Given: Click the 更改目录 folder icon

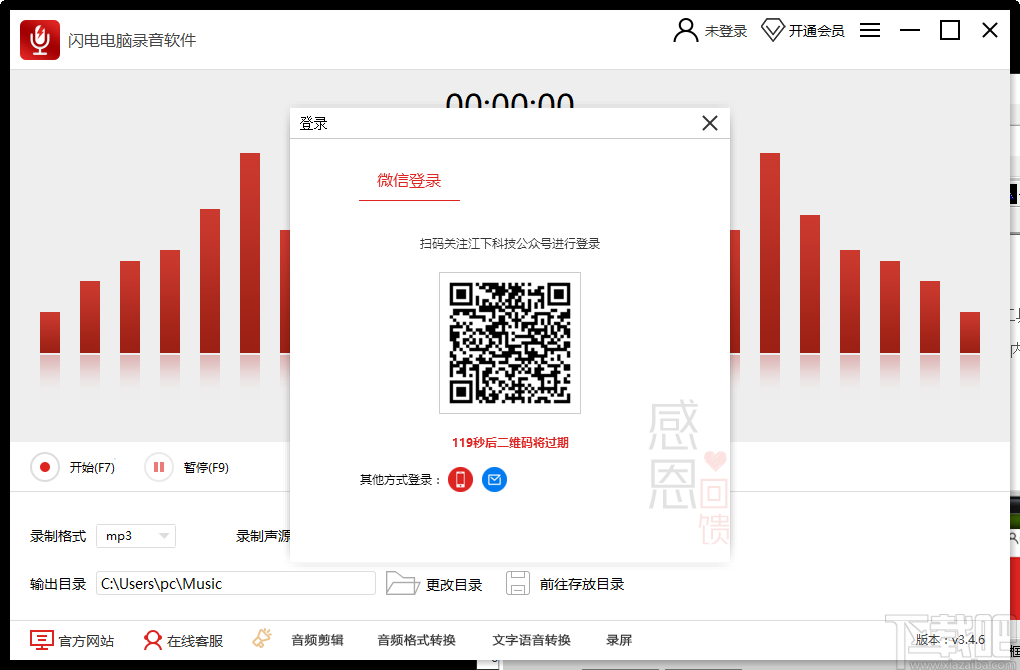Looking at the screenshot, I should [404, 583].
